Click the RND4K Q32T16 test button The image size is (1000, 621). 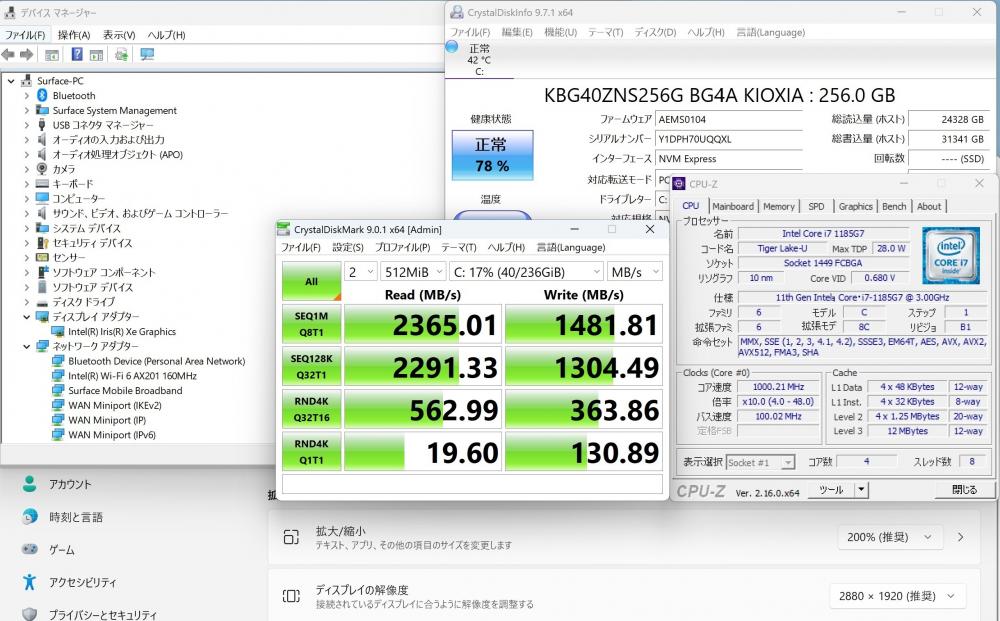311,409
